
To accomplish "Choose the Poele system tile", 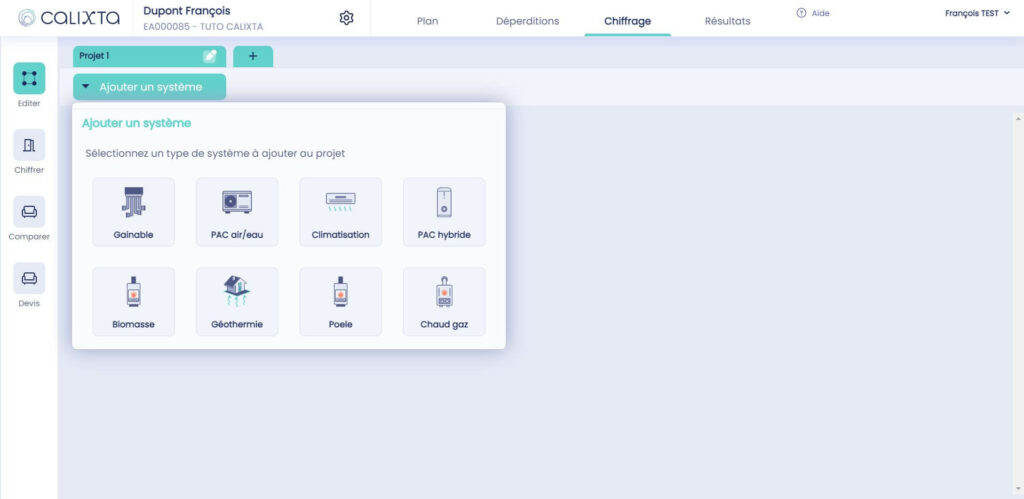I will click(x=340, y=302).
